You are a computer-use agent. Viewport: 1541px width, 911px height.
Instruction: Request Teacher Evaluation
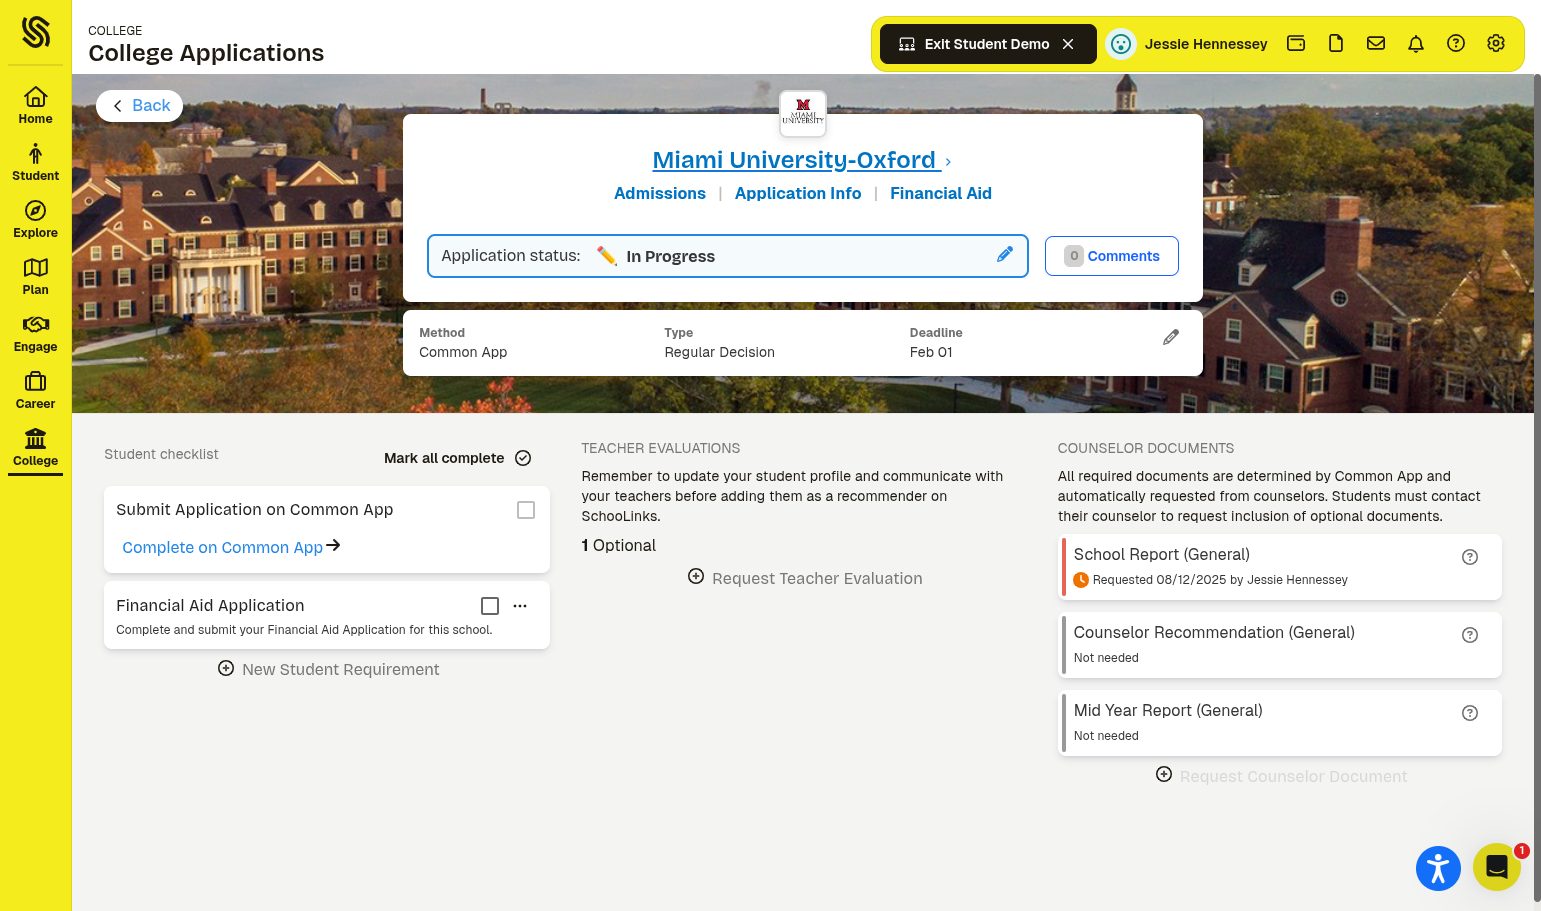pos(805,578)
